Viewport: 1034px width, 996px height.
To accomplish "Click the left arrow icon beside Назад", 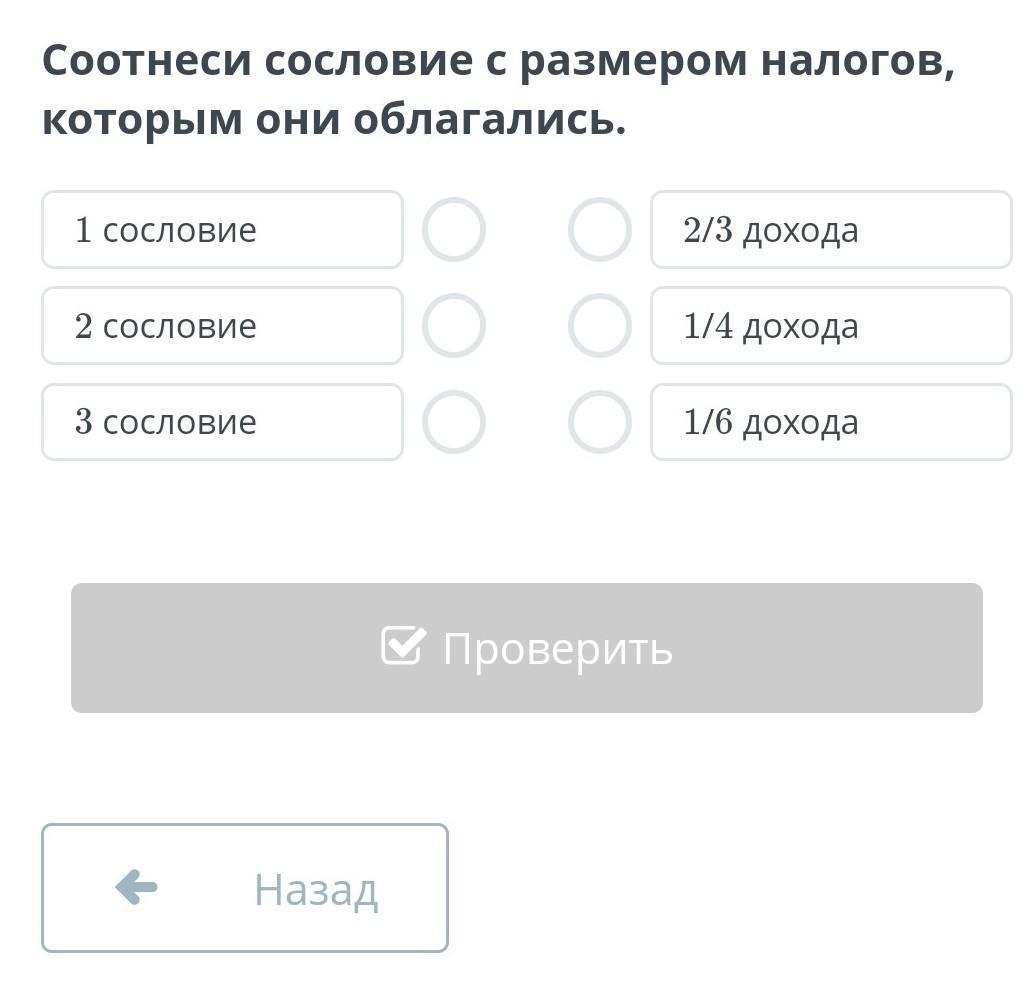I will (x=136, y=887).
